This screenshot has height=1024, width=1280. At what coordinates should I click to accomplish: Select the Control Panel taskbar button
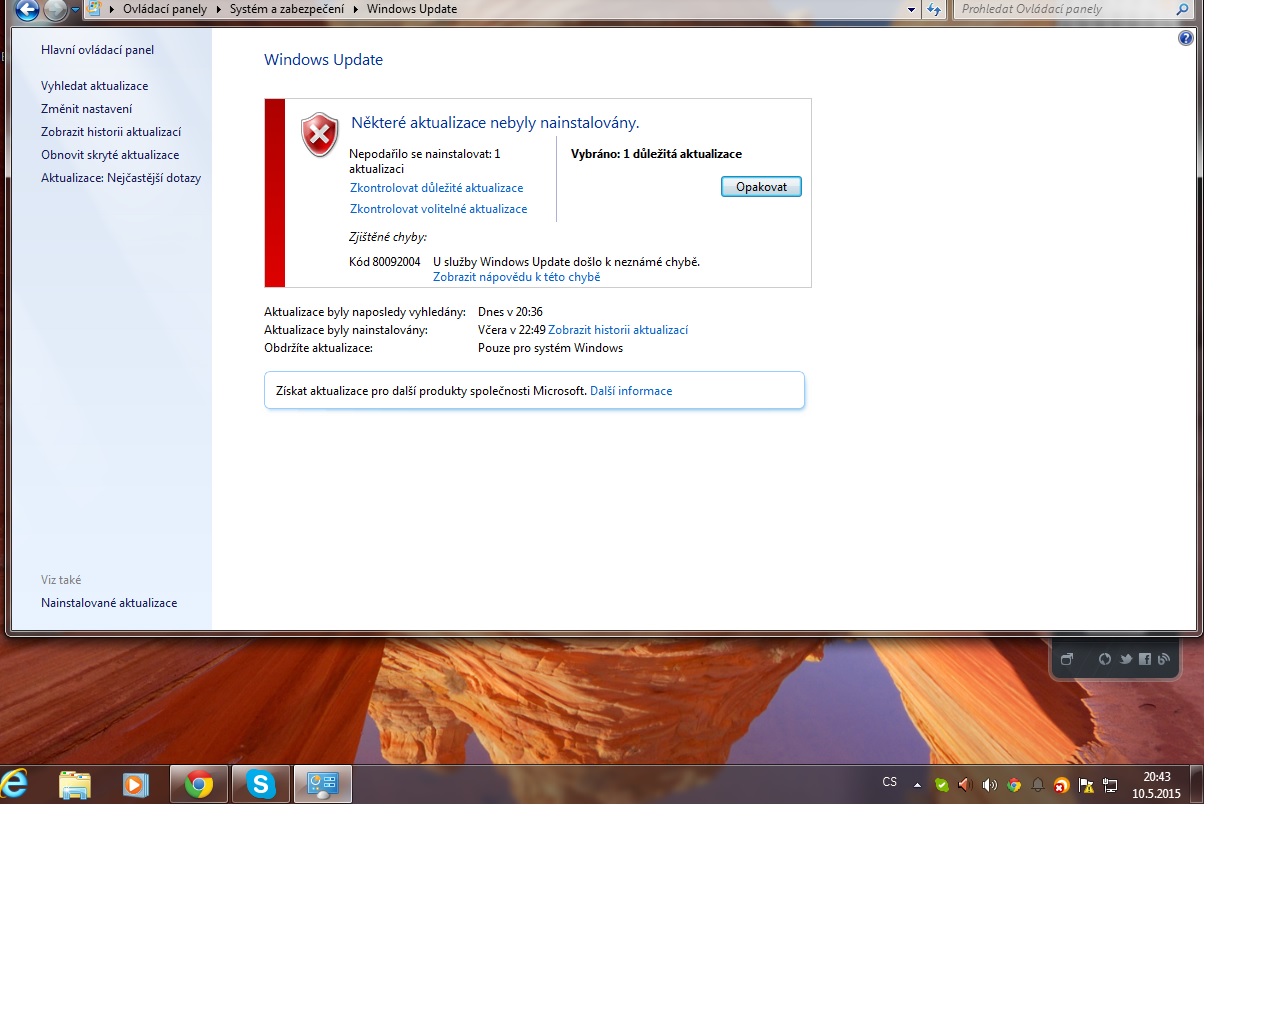(323, 785)
